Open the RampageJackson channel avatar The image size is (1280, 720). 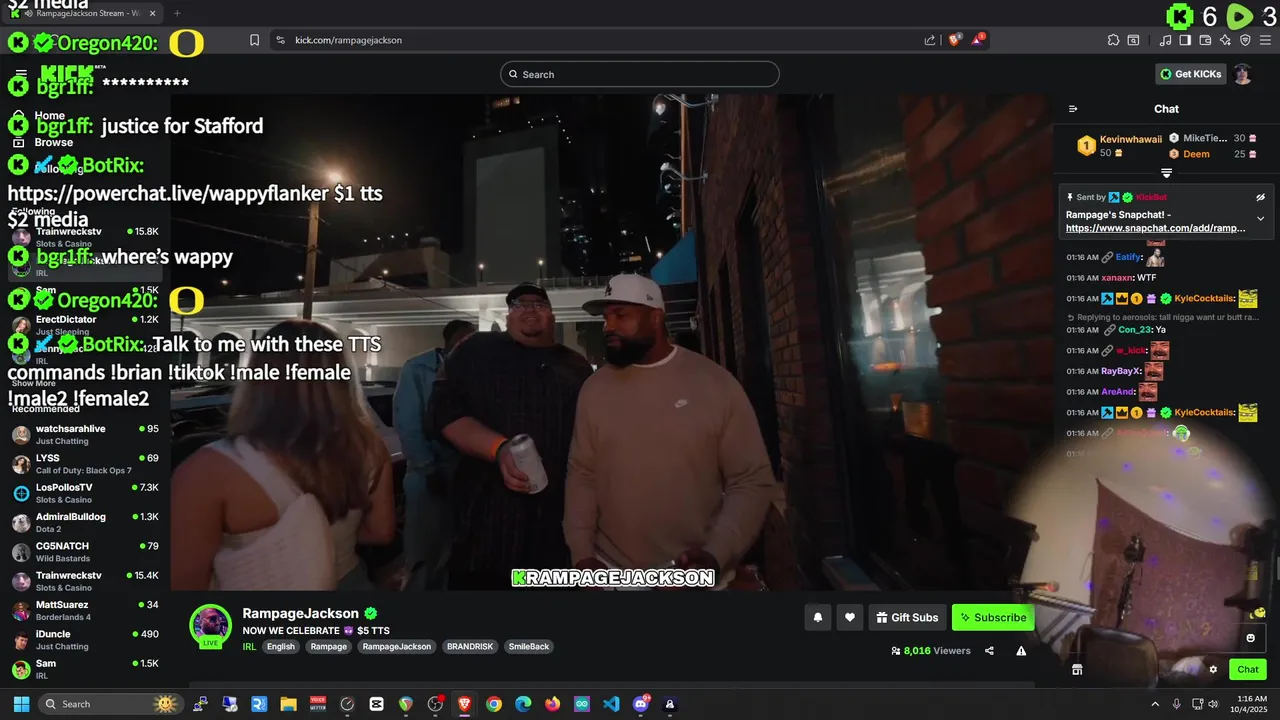[x=211, y=625]
